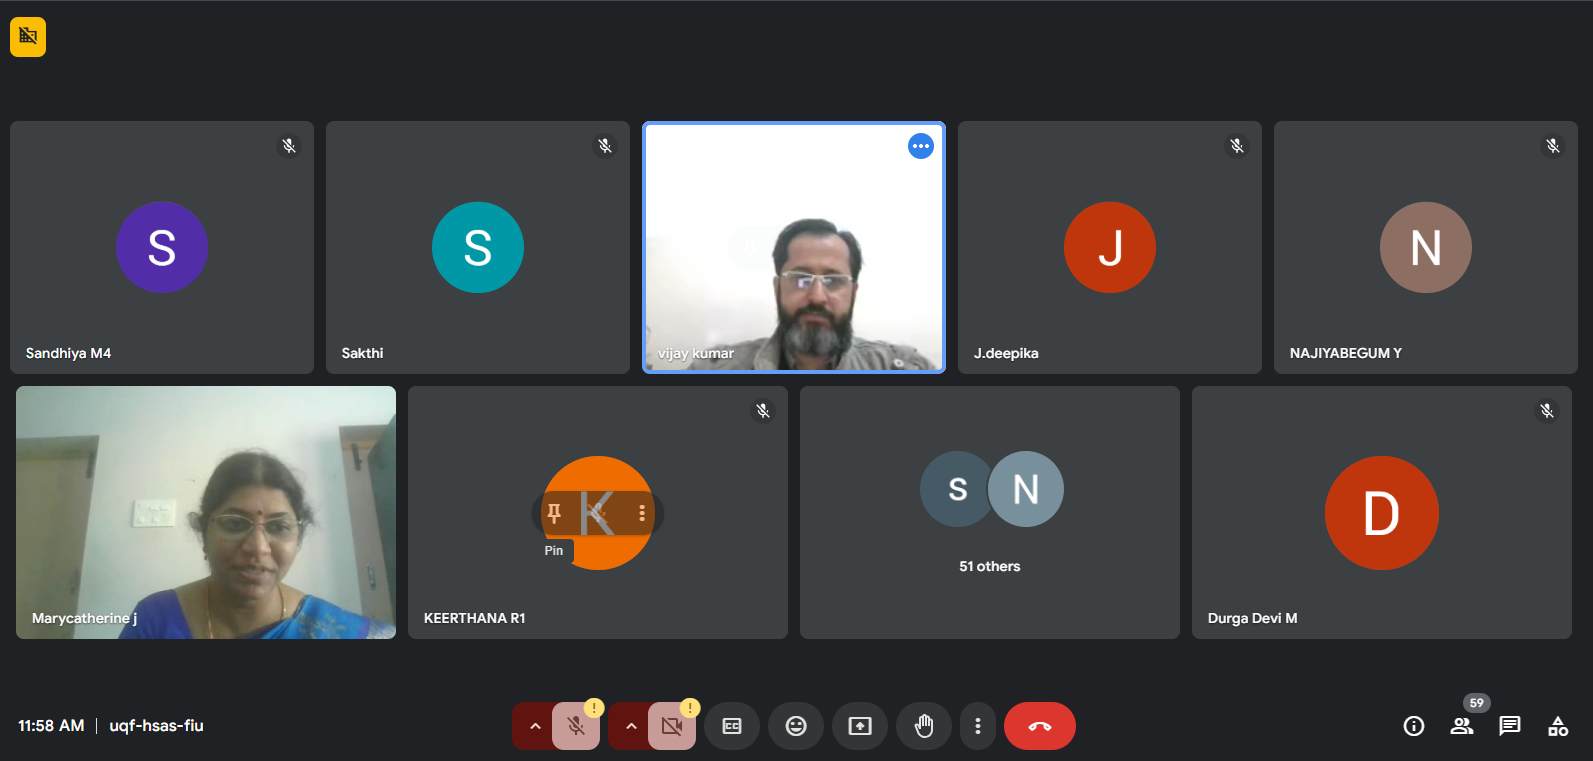Select Sandhiya M4 participant tile
Viewport: 1593px width, 761px height.
point(162,248)
